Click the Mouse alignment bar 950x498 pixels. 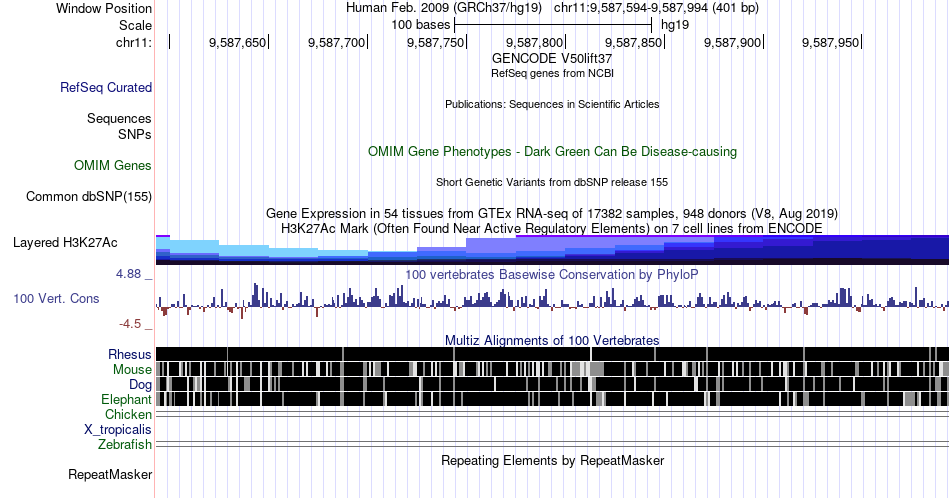tap(552, 369)
